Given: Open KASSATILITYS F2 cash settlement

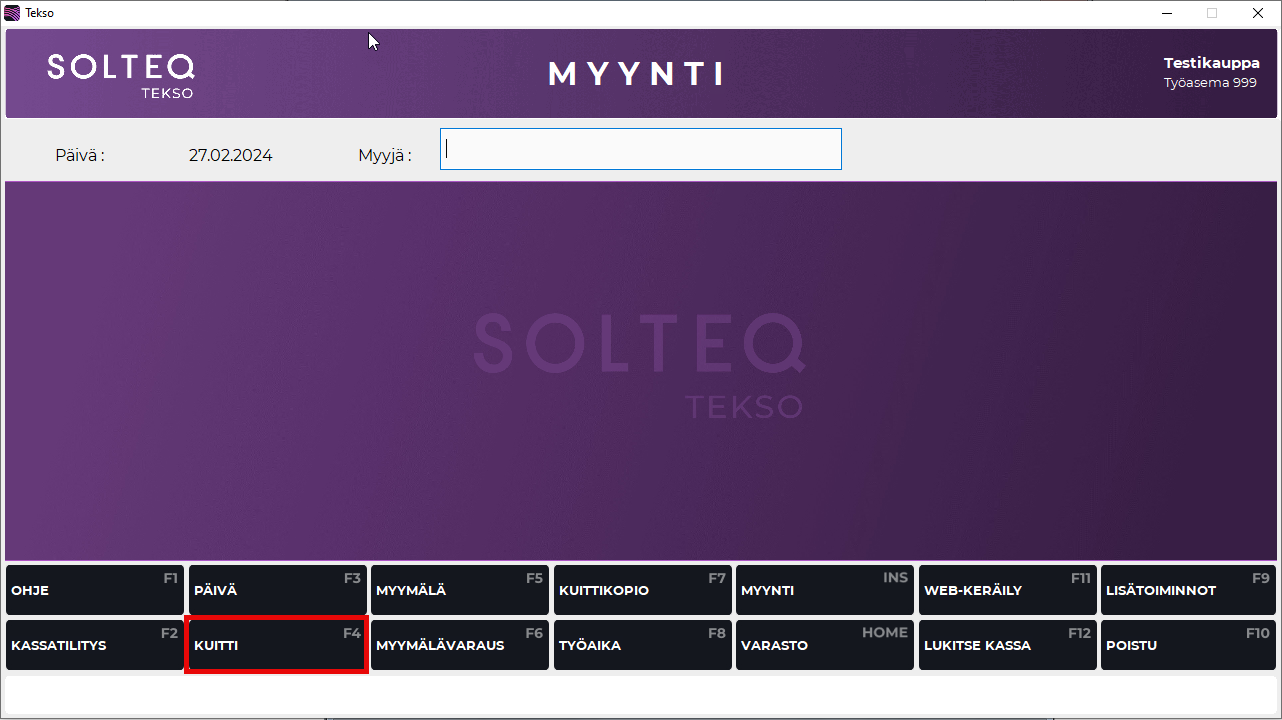Looking at the screenshot, I should pyautogui.click(x=95, y=645).
